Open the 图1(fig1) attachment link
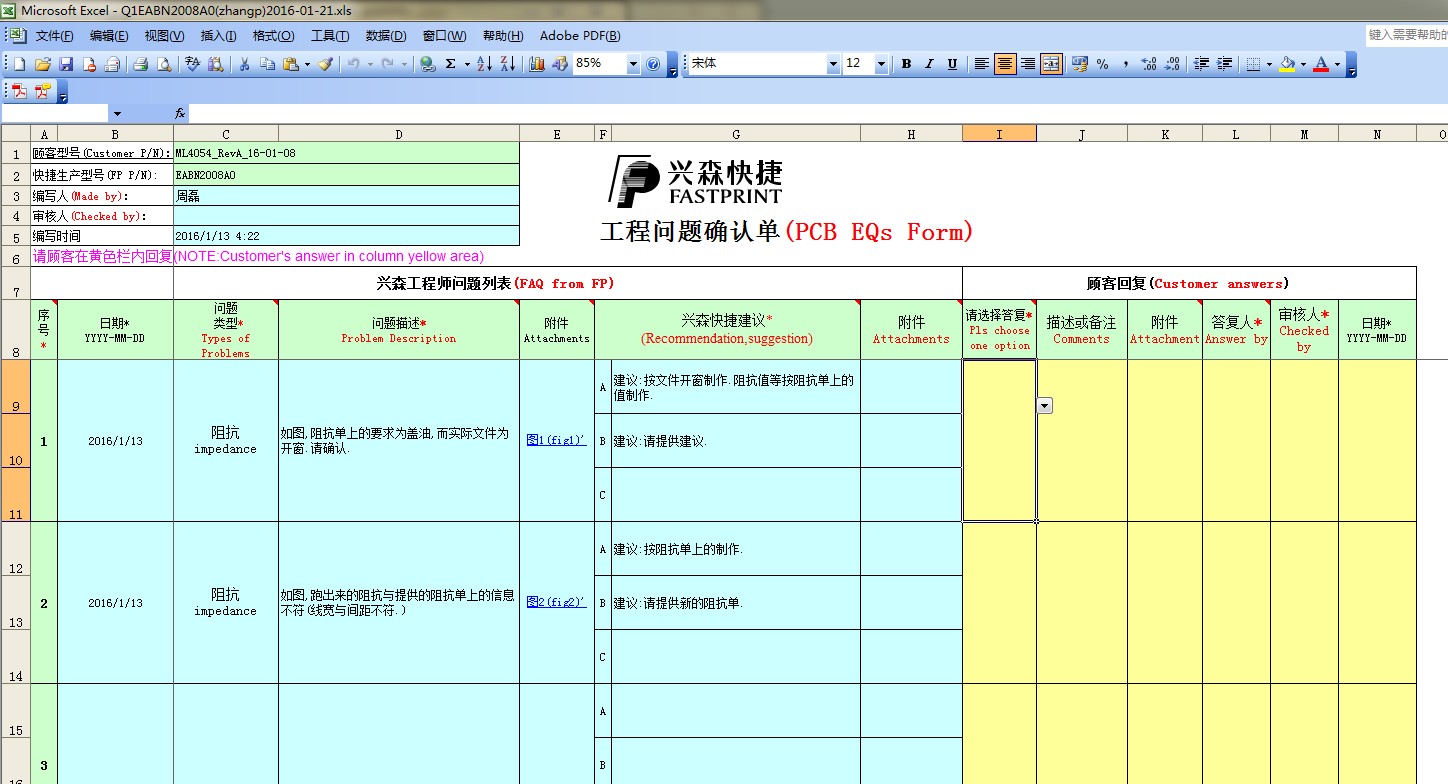Viewport: 1448px width, 784px height. coord(556,440)
